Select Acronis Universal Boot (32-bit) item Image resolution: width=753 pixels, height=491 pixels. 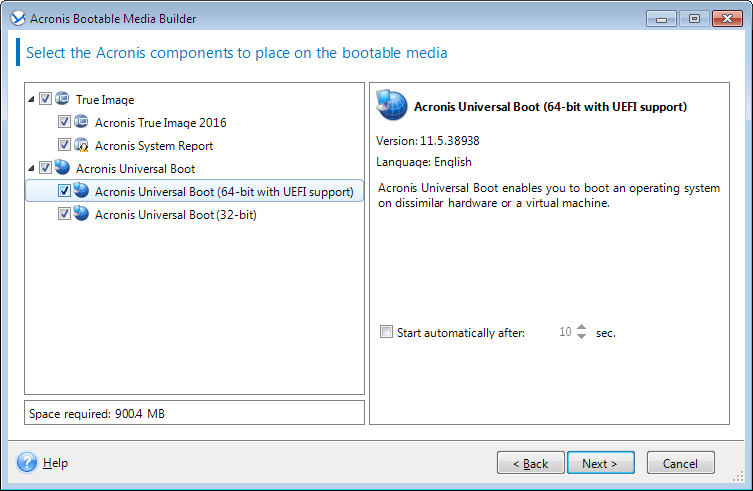(175, 214)
